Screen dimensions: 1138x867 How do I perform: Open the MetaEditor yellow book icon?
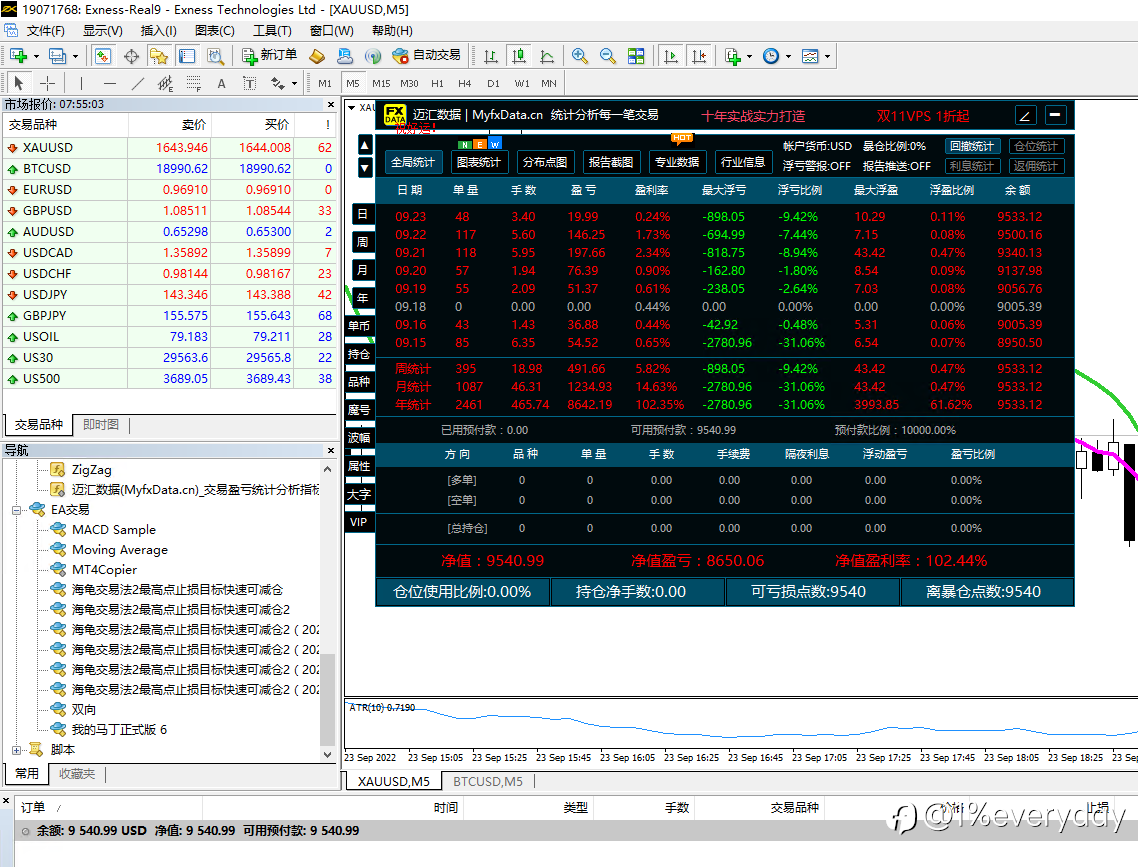coord(316,56)
